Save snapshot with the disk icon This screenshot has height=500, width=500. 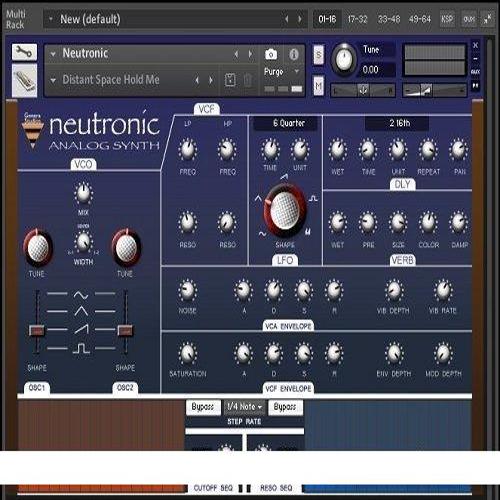[230, 80]
